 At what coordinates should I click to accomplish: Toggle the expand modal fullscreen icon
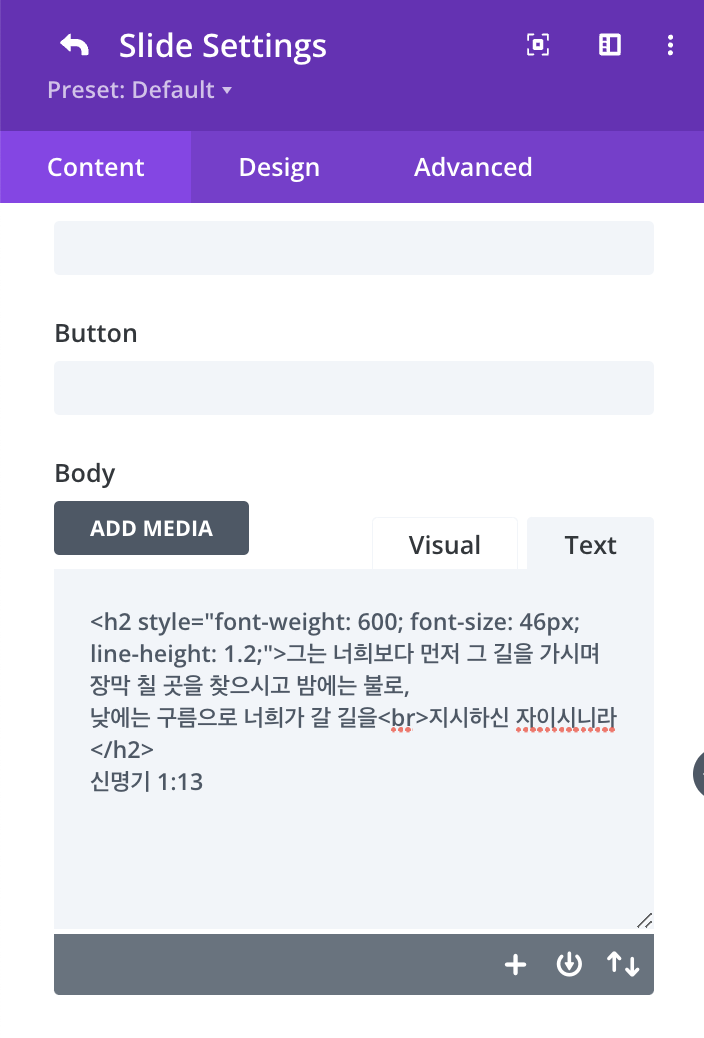[537, 45]
